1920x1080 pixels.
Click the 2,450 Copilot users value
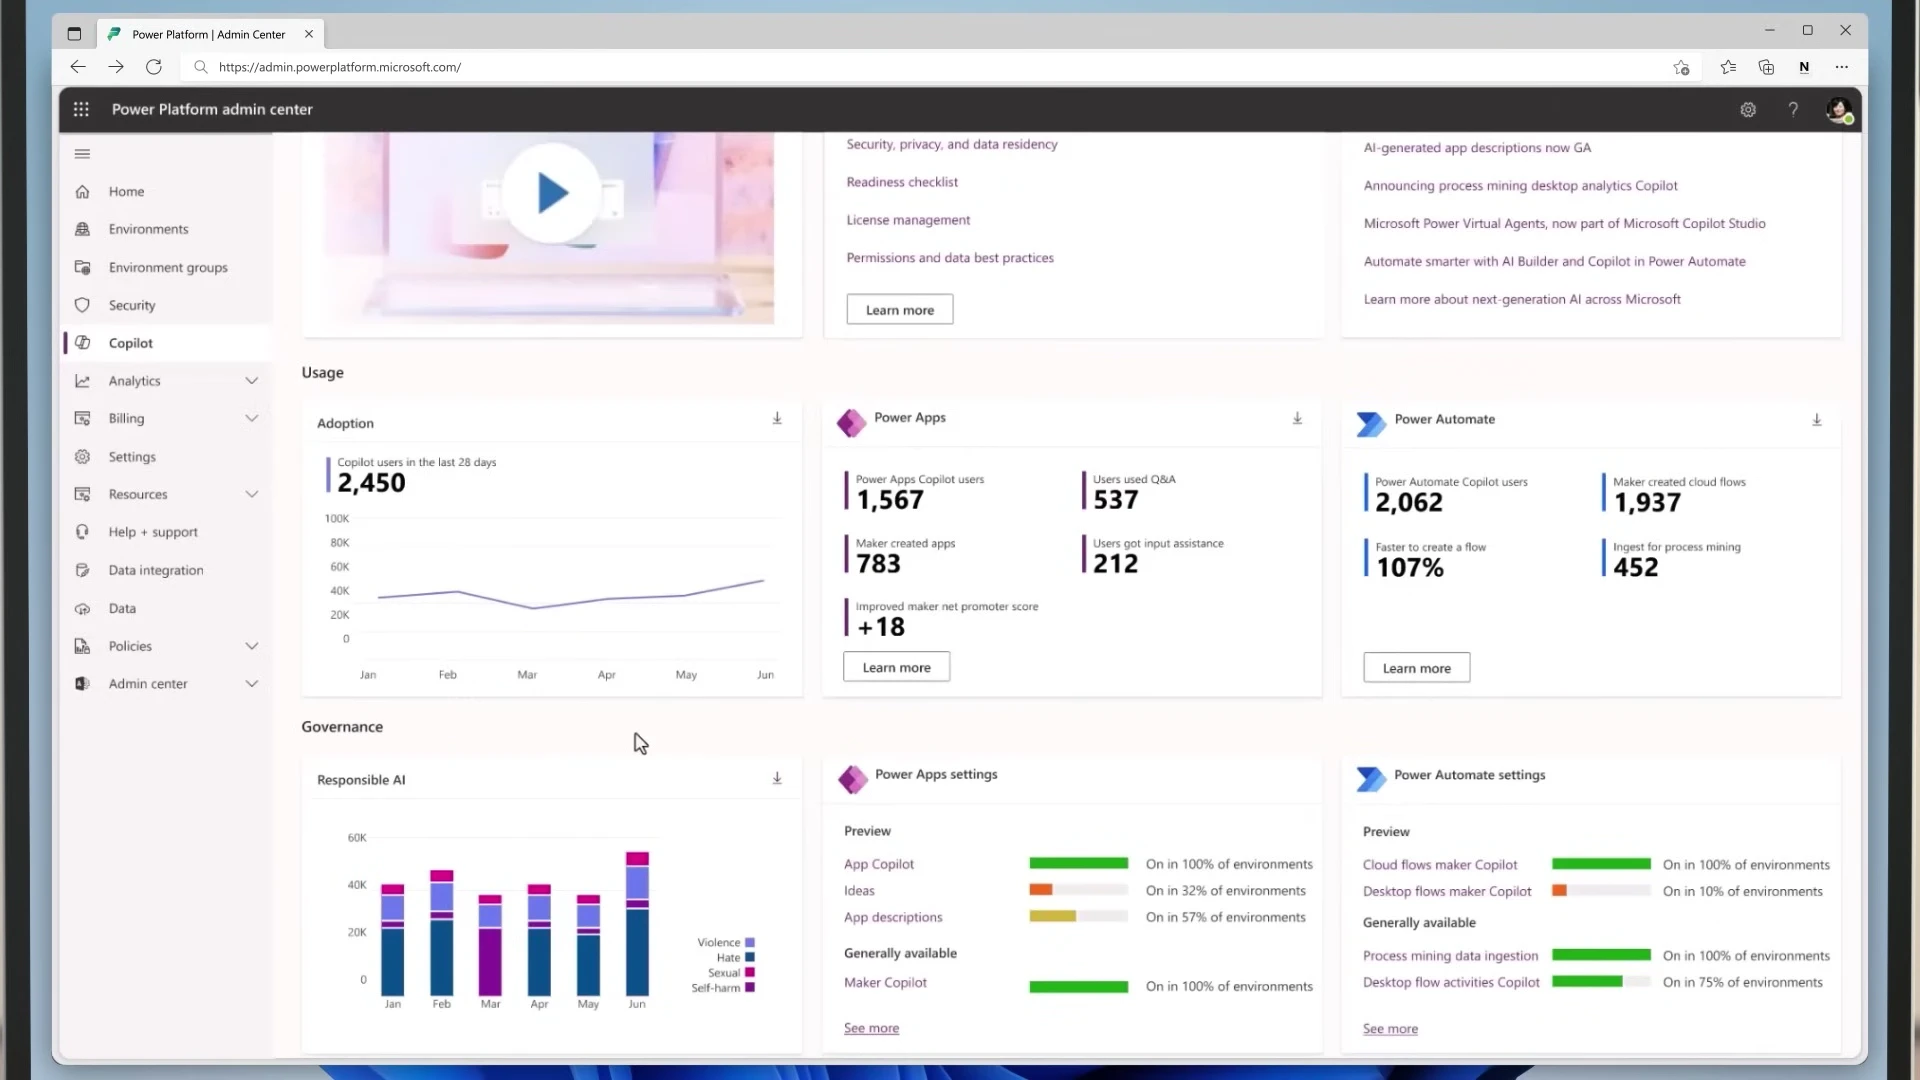point(371,483)
